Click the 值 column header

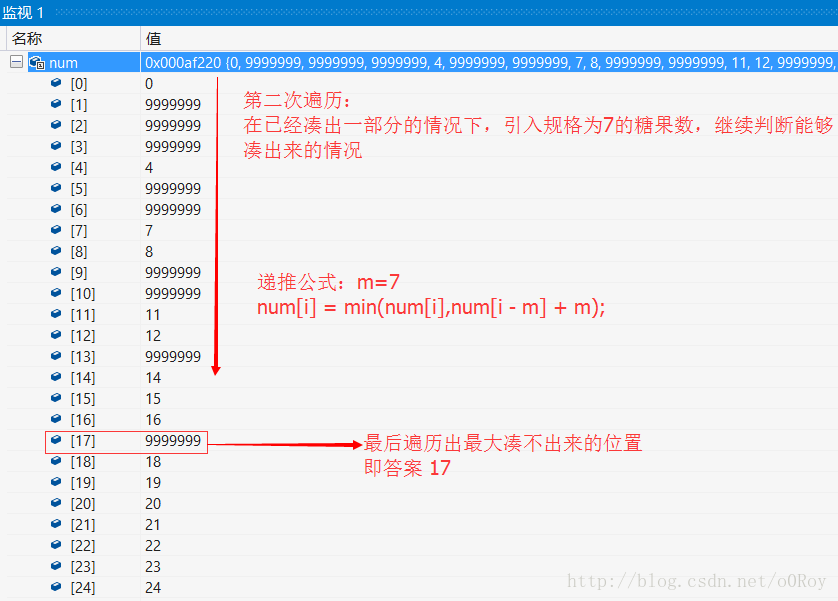coord(153,38)
